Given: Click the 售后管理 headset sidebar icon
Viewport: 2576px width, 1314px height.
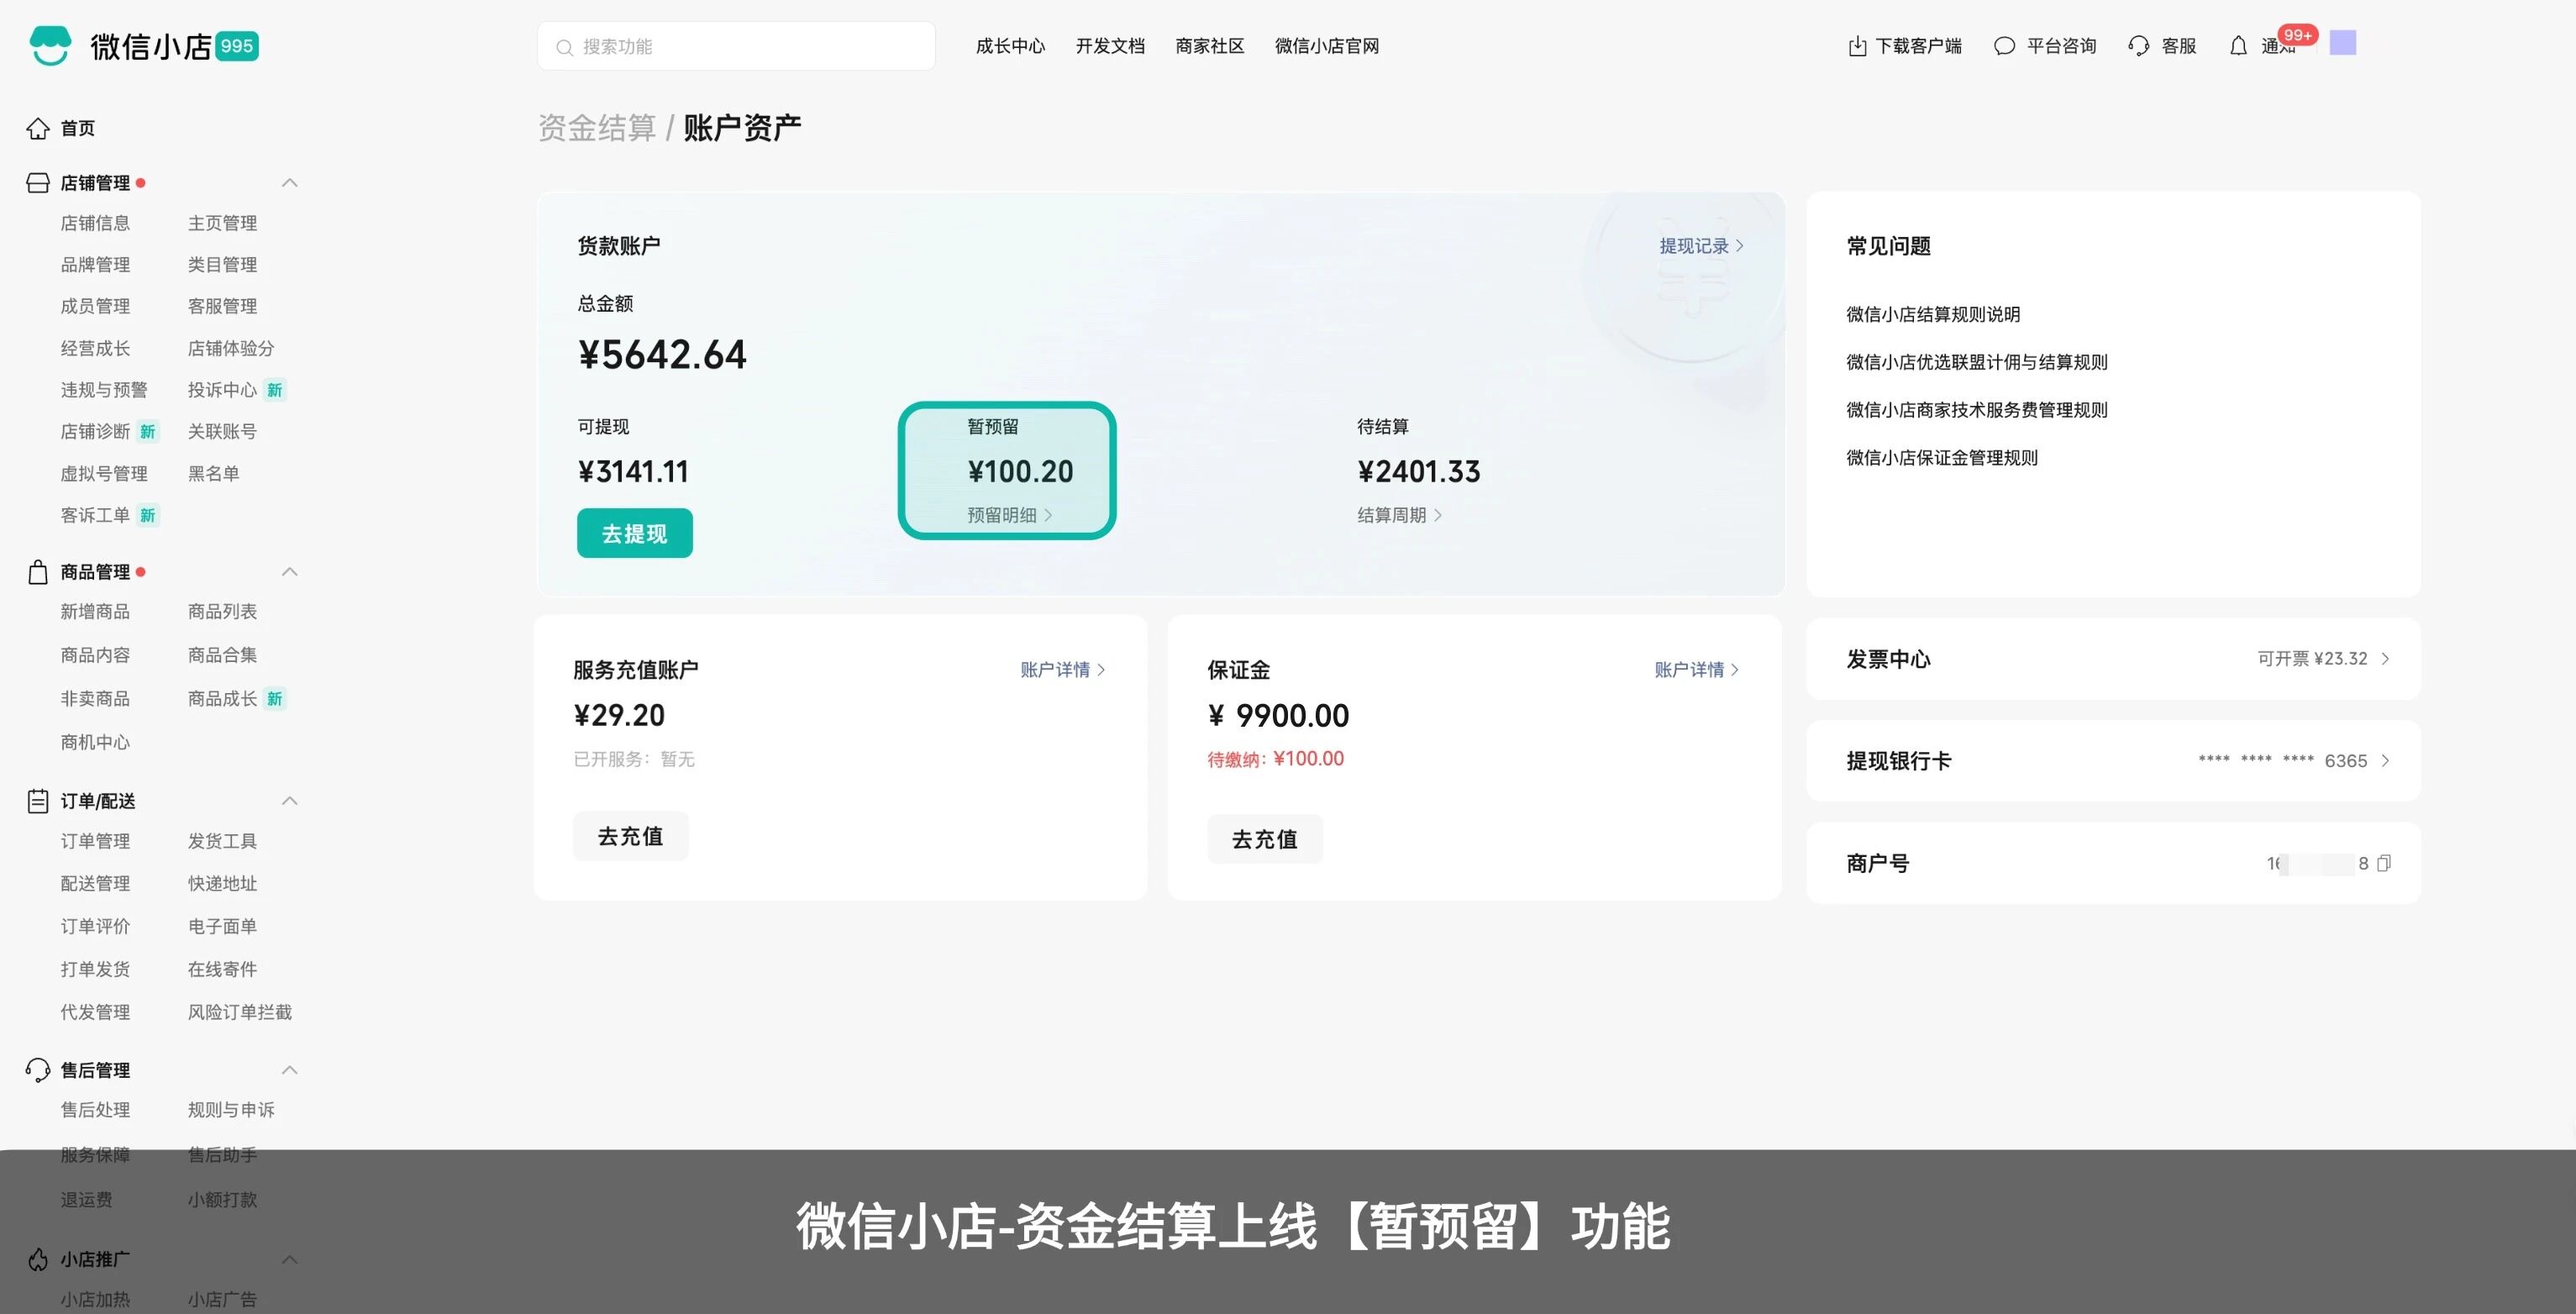Looking at the screenshot, I should pos(38,1070).
